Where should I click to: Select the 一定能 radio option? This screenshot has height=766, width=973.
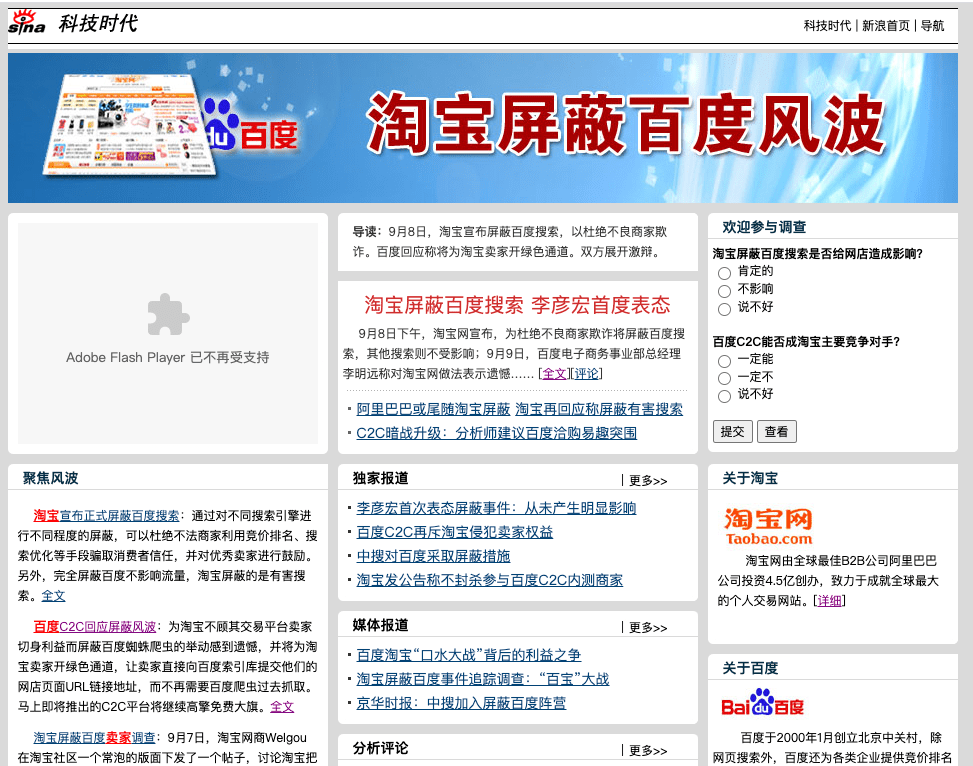tap(724, 361)
